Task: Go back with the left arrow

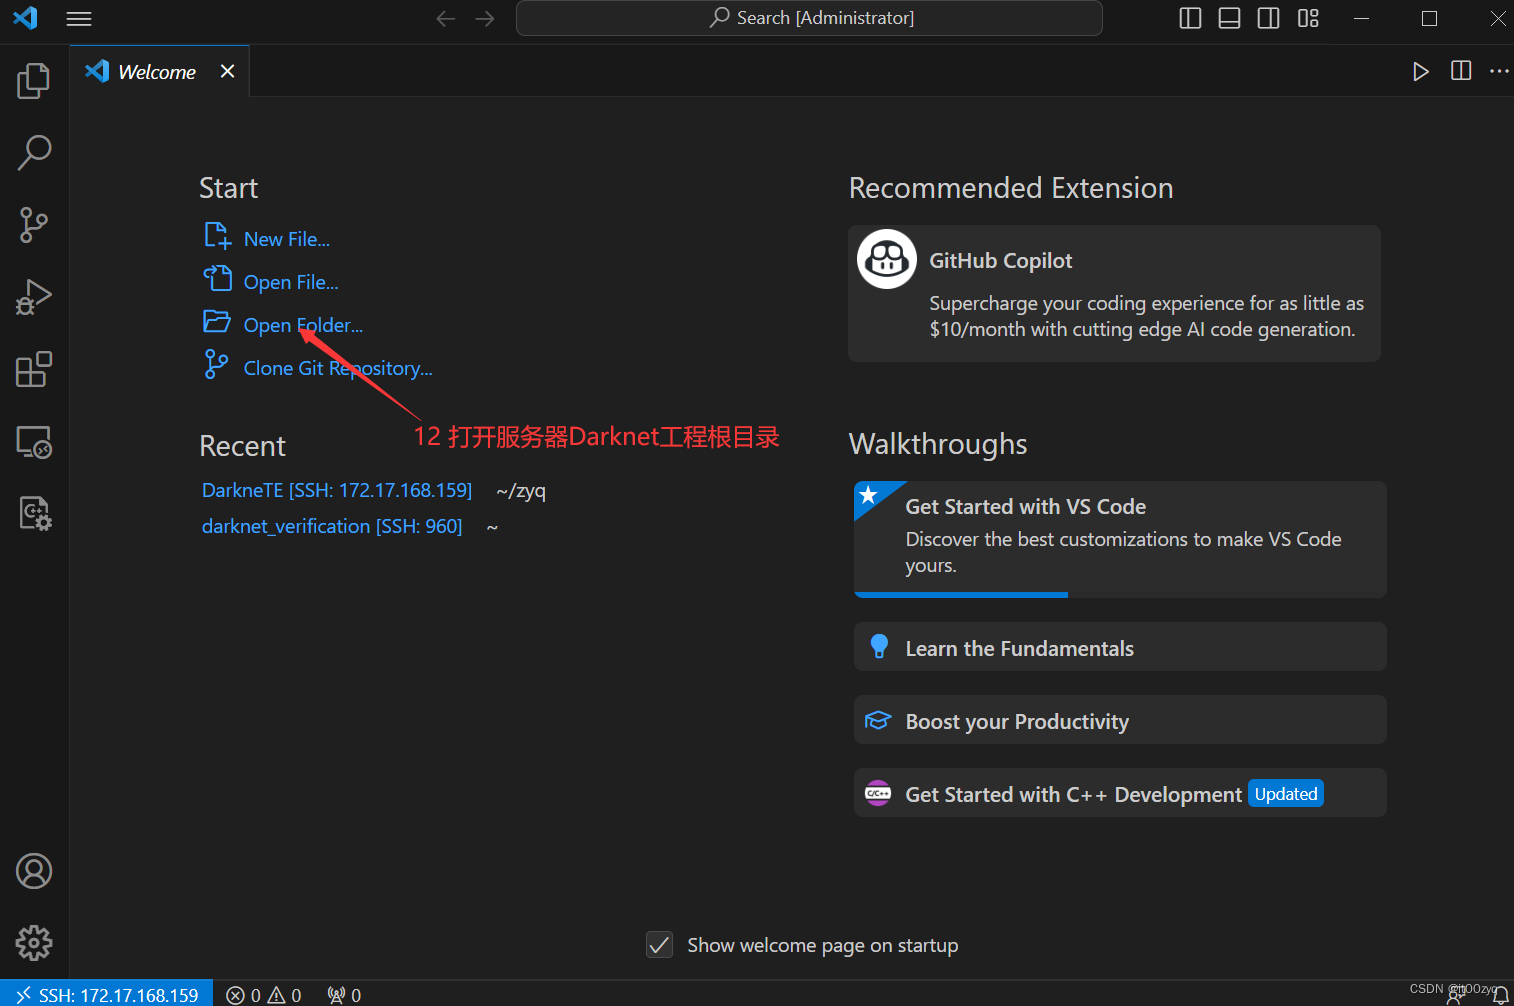Action: [446, 19]
